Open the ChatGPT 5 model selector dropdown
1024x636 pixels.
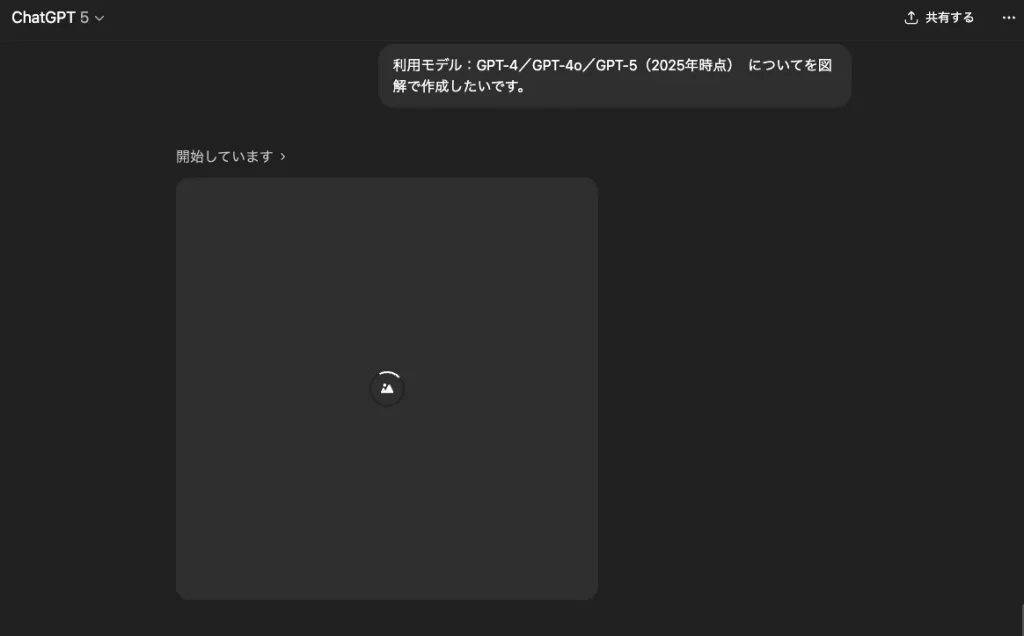click(58, 17)
